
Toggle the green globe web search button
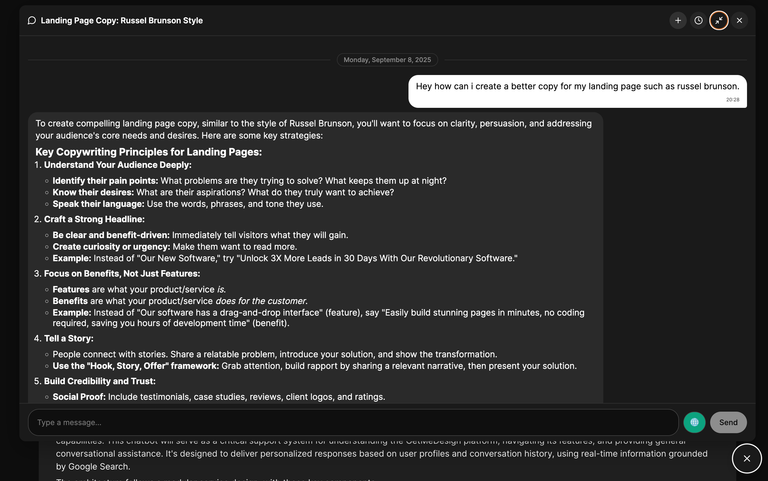point(694,422)
